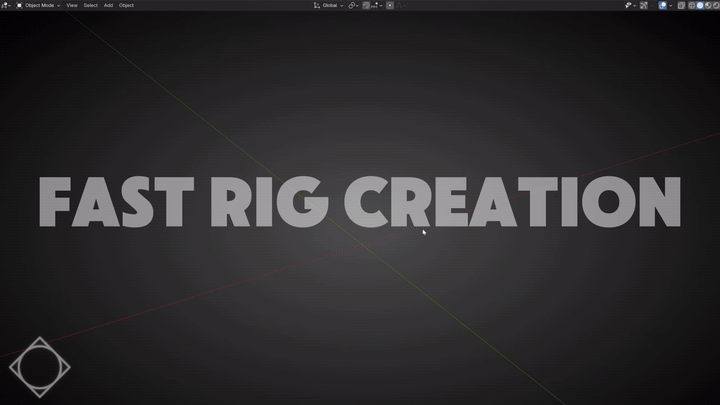The height and width of the screenshot is (405, 720).
Task: Open the Object menu
Action: coord(126,6)
